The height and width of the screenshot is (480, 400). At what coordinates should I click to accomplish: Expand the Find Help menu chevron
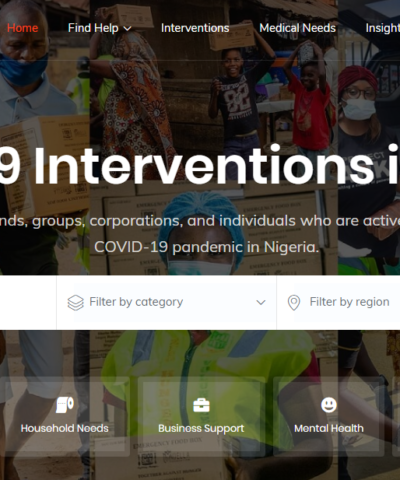(x=127, y=29)
